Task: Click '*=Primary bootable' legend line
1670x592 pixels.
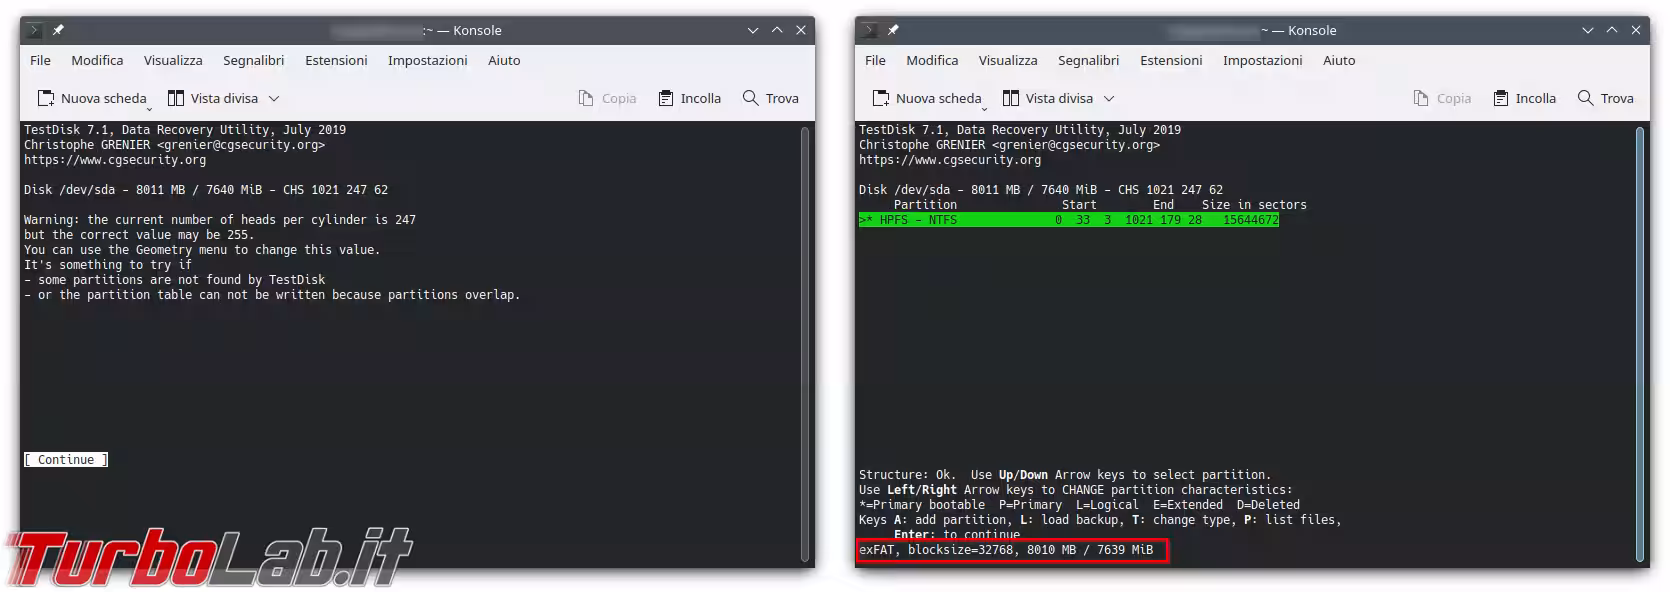Action: [1080, 505]
